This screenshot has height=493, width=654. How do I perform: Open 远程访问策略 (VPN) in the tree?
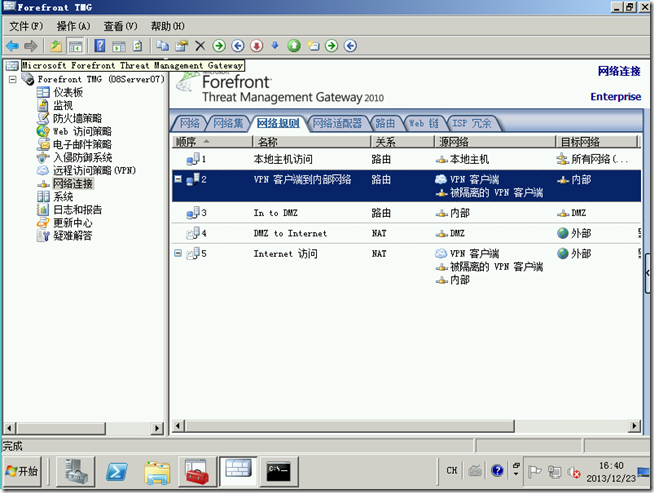(94, 170)
